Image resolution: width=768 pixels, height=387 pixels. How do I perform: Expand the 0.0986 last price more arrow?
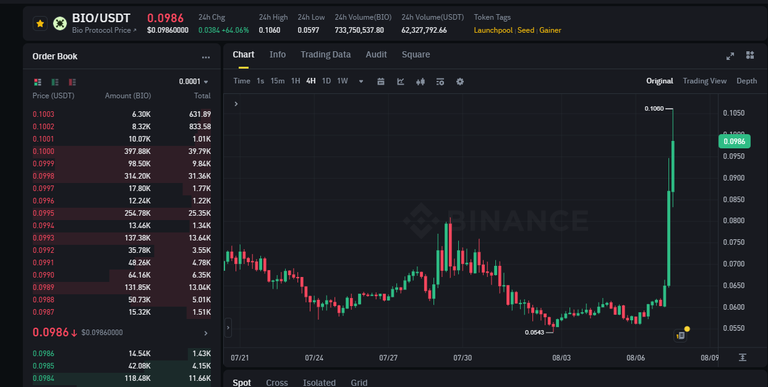(x=206, y=333)
